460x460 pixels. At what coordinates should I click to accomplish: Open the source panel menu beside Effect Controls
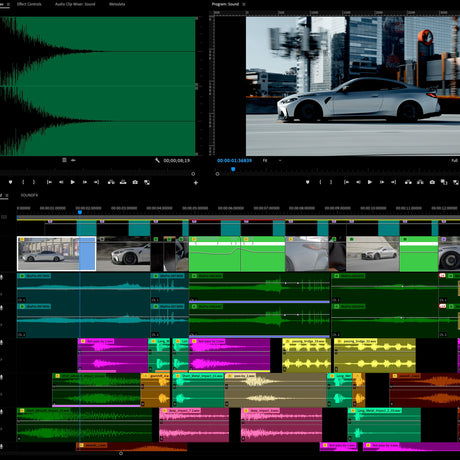coord(8,4)
